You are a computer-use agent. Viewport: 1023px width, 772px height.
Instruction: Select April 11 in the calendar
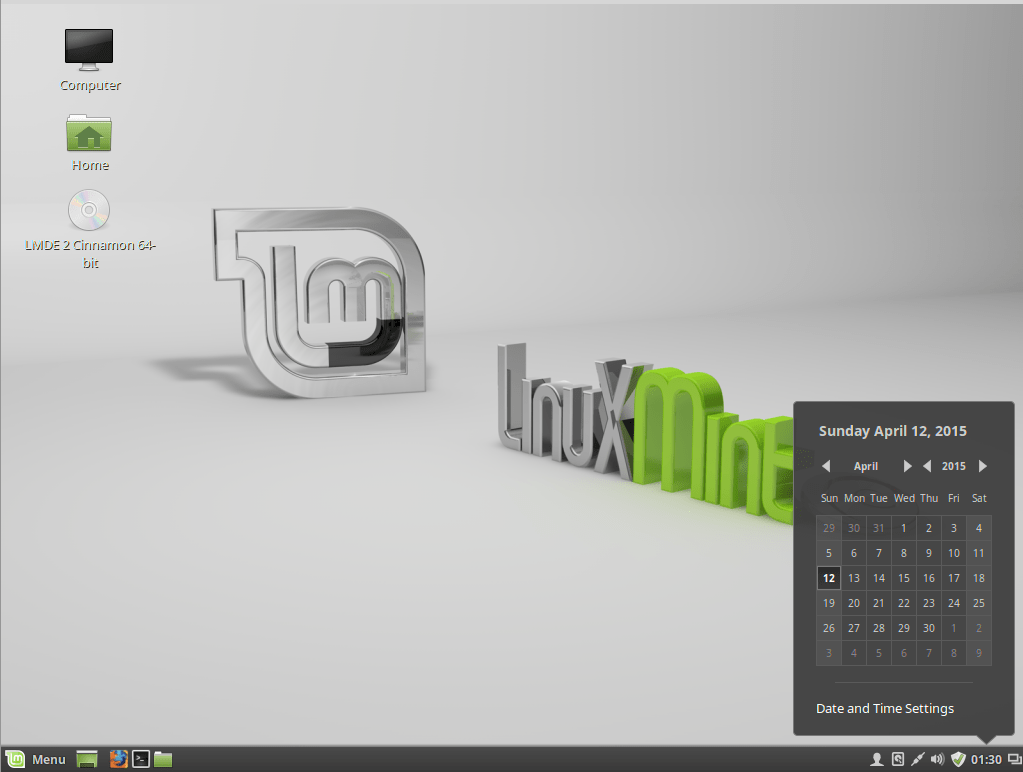979,553
